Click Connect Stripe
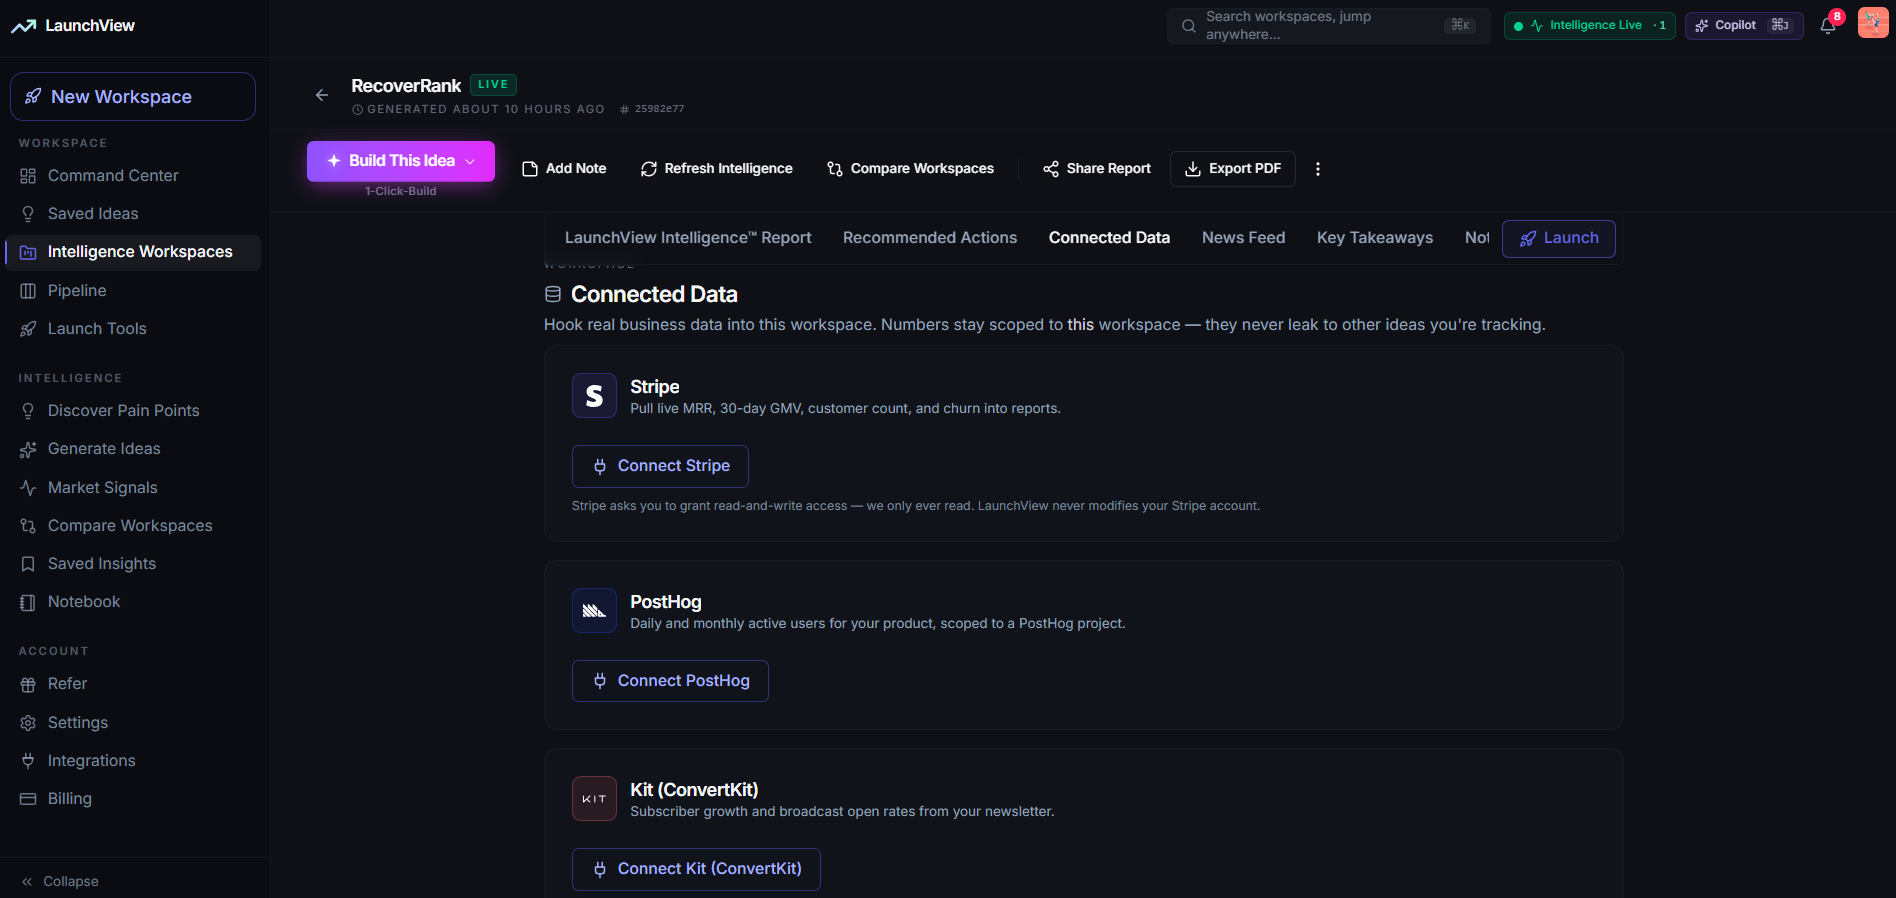1896x898 pixels. tap(660, 466)
